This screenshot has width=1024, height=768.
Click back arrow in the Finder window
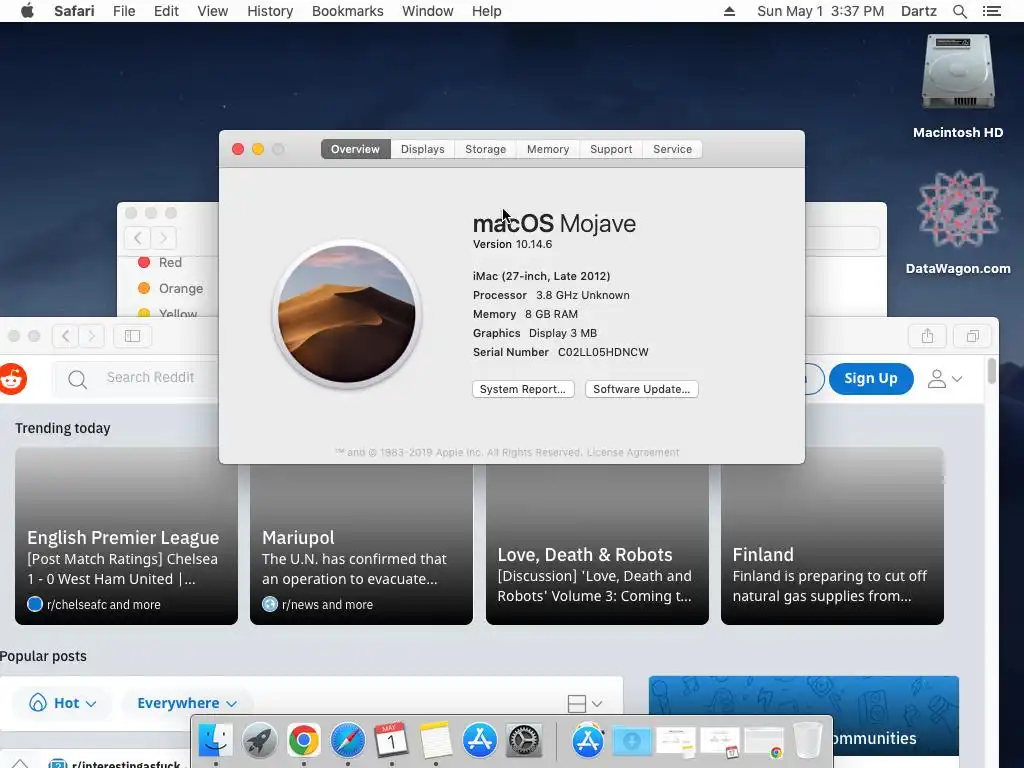coord(137,238)
